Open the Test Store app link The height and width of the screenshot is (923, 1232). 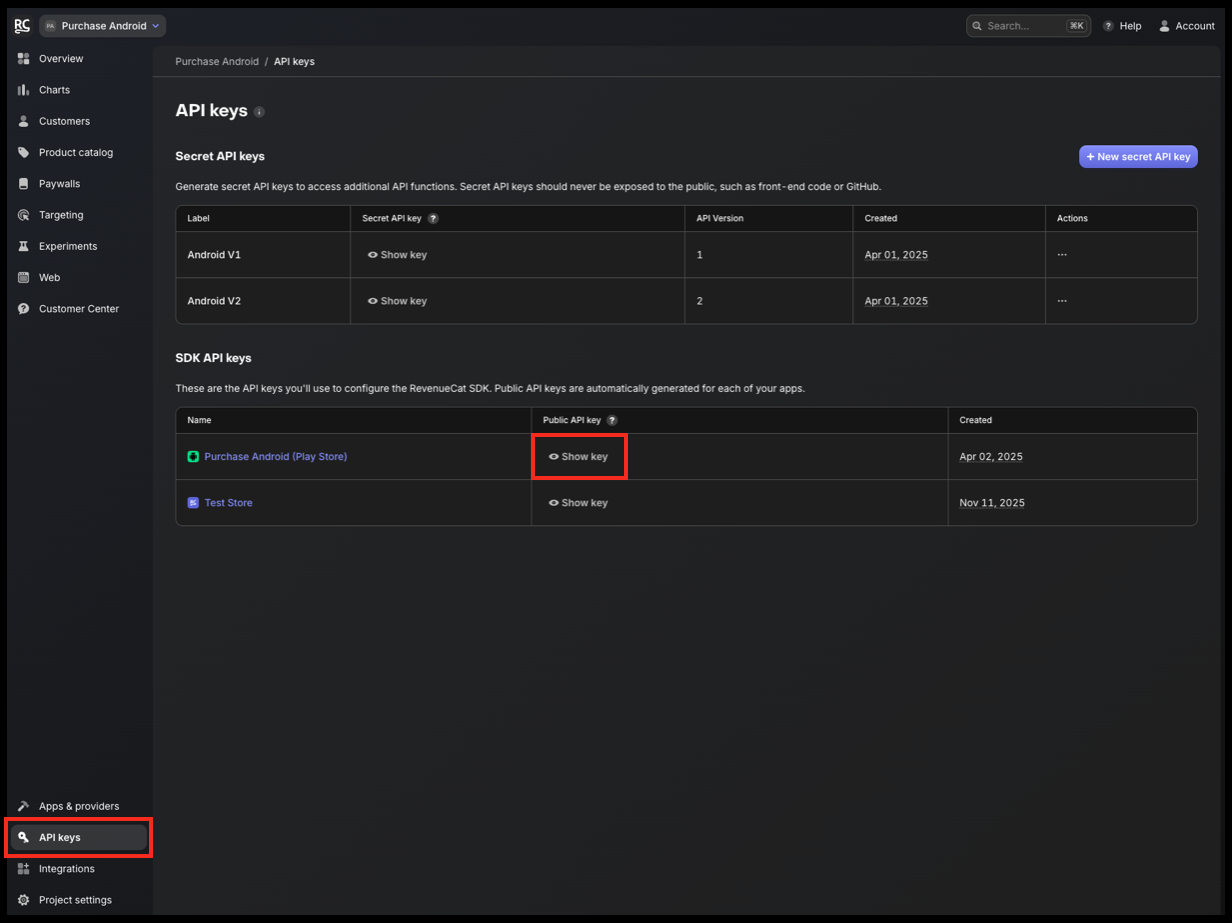(x=228, y=502)
